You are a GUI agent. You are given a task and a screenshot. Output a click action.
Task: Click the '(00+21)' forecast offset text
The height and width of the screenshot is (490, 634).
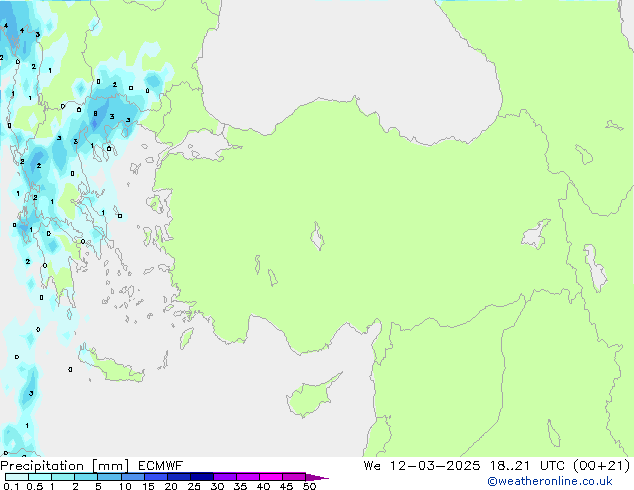(602, 466)
